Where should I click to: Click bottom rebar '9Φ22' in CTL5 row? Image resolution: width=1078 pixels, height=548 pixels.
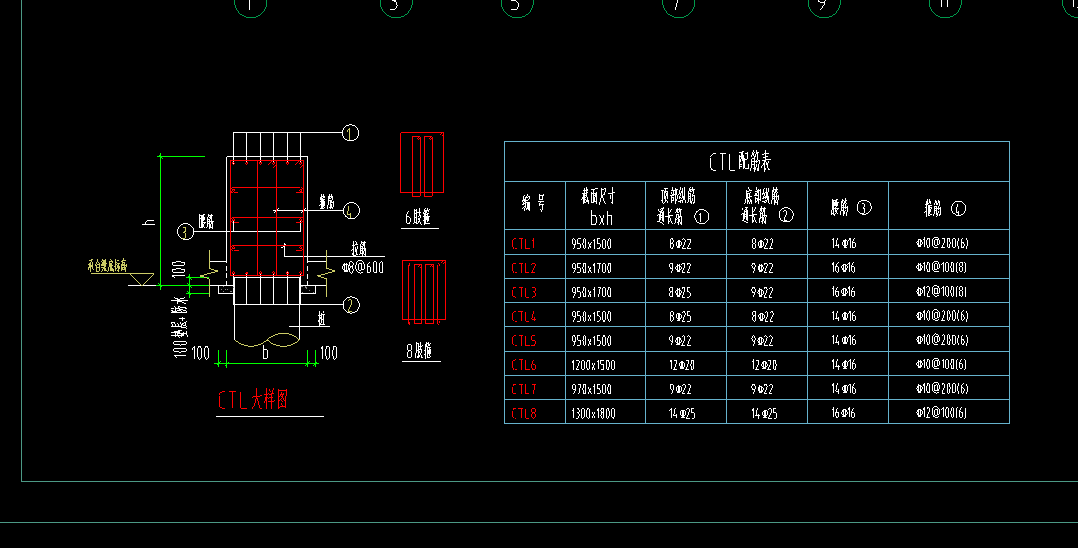[x=762, y=340]
